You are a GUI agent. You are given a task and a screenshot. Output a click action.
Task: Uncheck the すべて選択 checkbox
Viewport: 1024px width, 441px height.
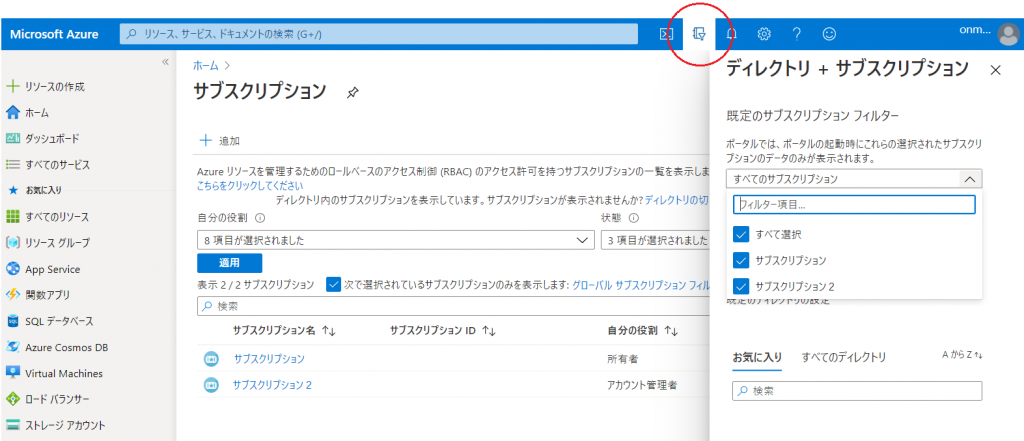(741, 234)
